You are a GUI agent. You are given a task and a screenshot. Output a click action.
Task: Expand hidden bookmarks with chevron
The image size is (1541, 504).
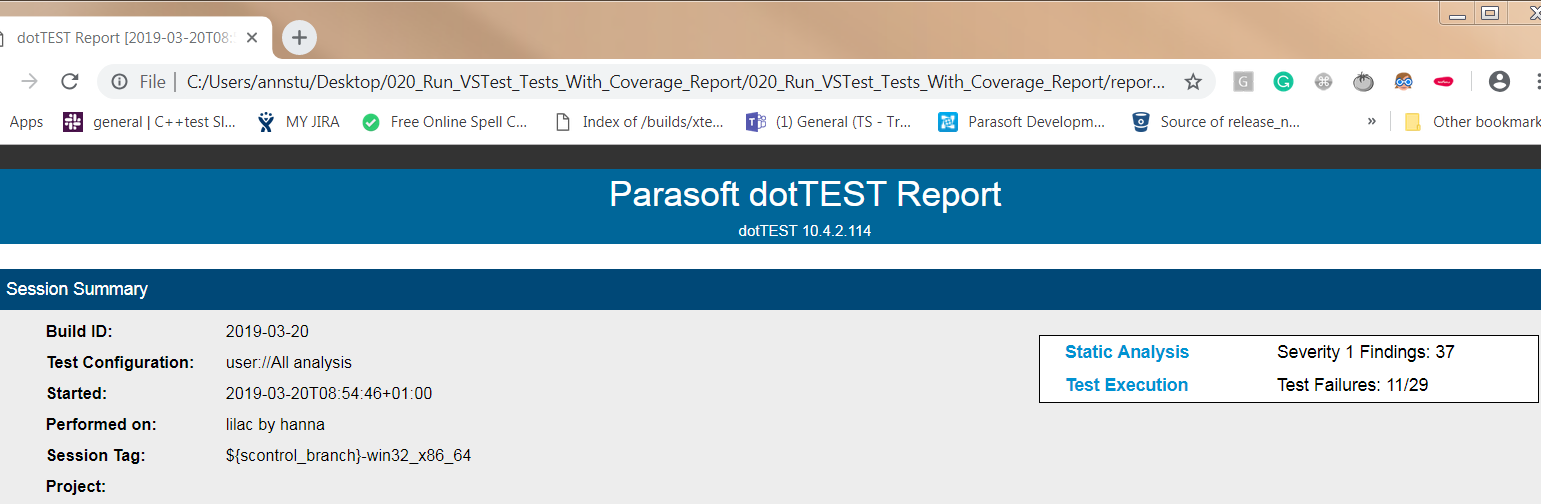[x=1371, y=122]
